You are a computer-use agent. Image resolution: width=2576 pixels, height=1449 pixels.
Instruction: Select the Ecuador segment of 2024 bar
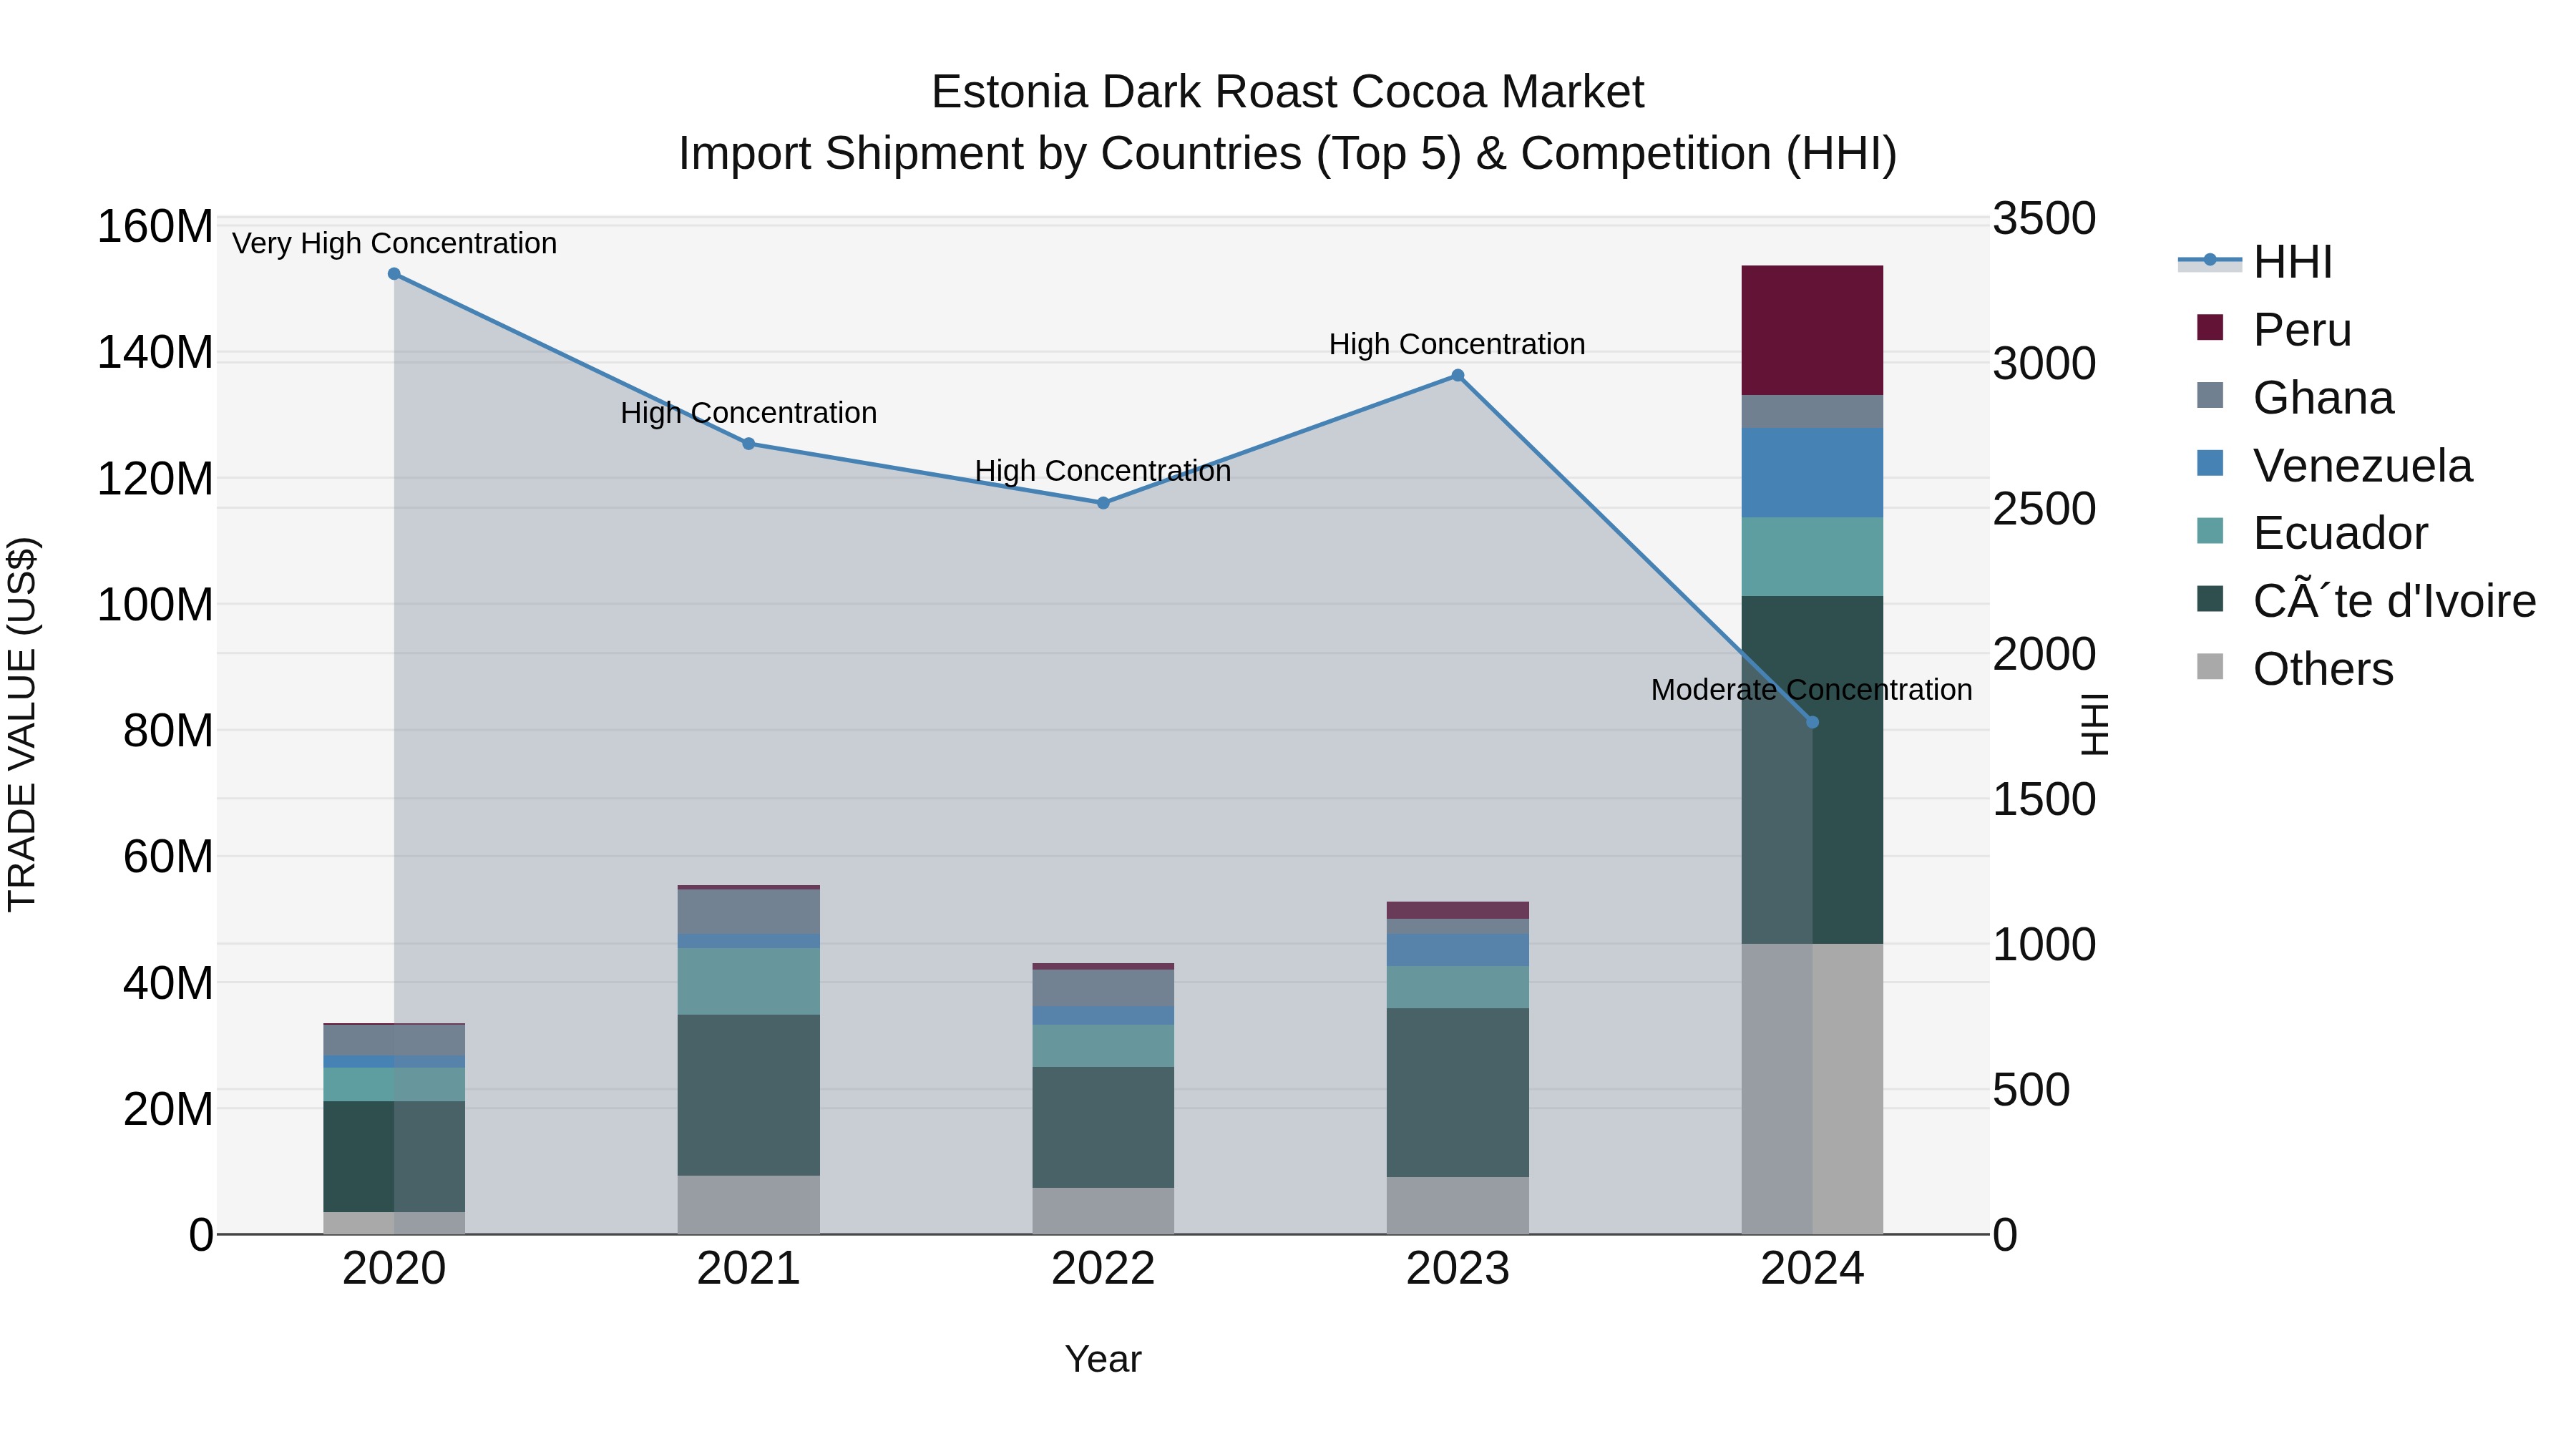pyautogui.click(x=1812, y=557)
